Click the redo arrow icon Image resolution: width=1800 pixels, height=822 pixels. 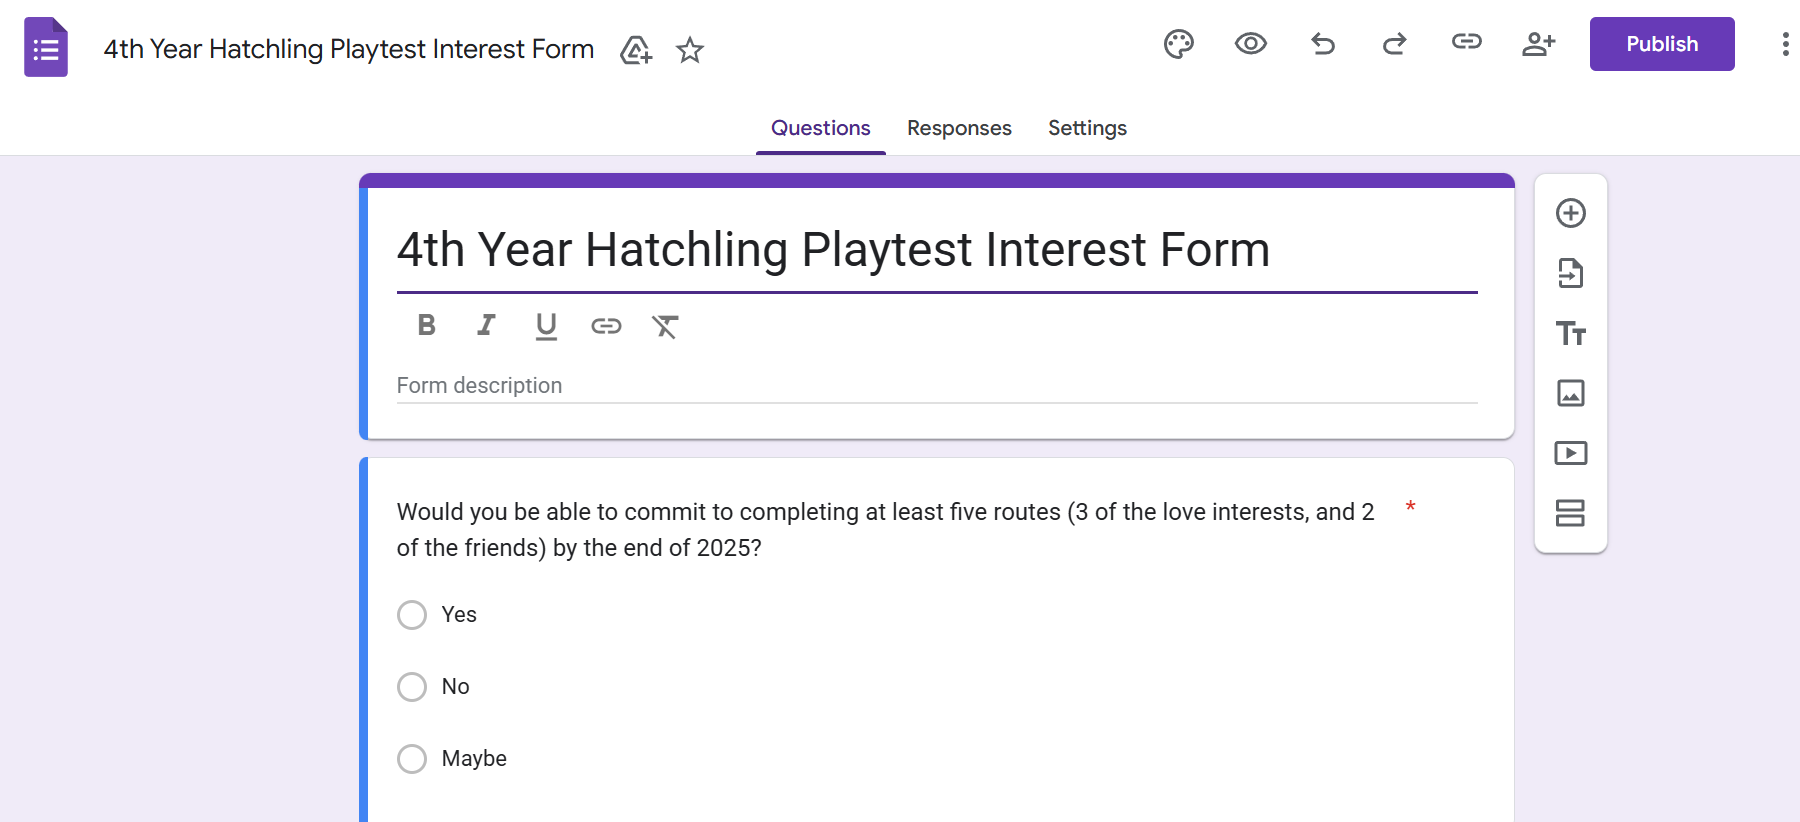(x=1395, y=44)
